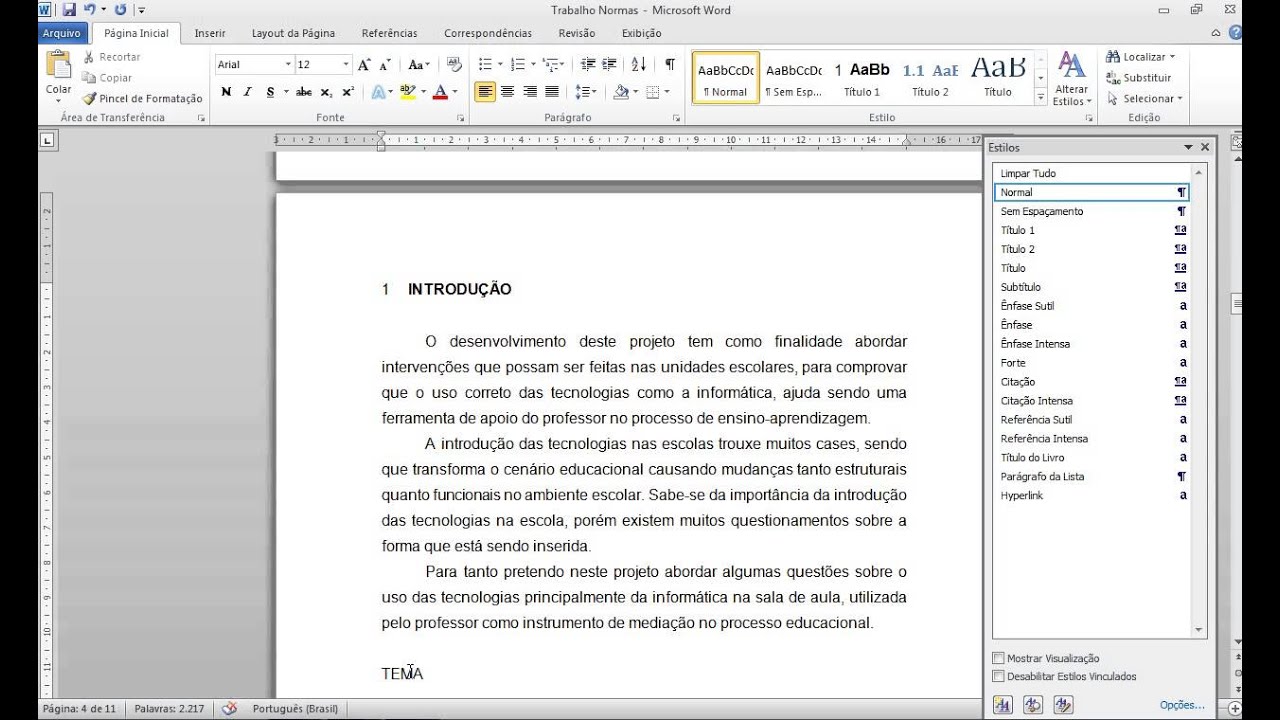This screenshot has height=720, width=1280.
Task: Save document with disk icon
Action: [69, 10]
